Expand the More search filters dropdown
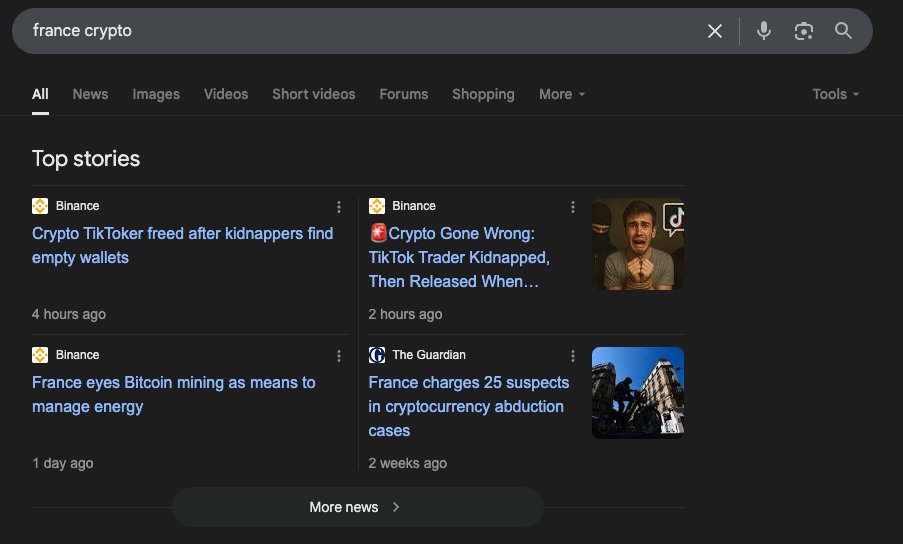The height and width of the screenshot is (544, 903). coord(561,94)
